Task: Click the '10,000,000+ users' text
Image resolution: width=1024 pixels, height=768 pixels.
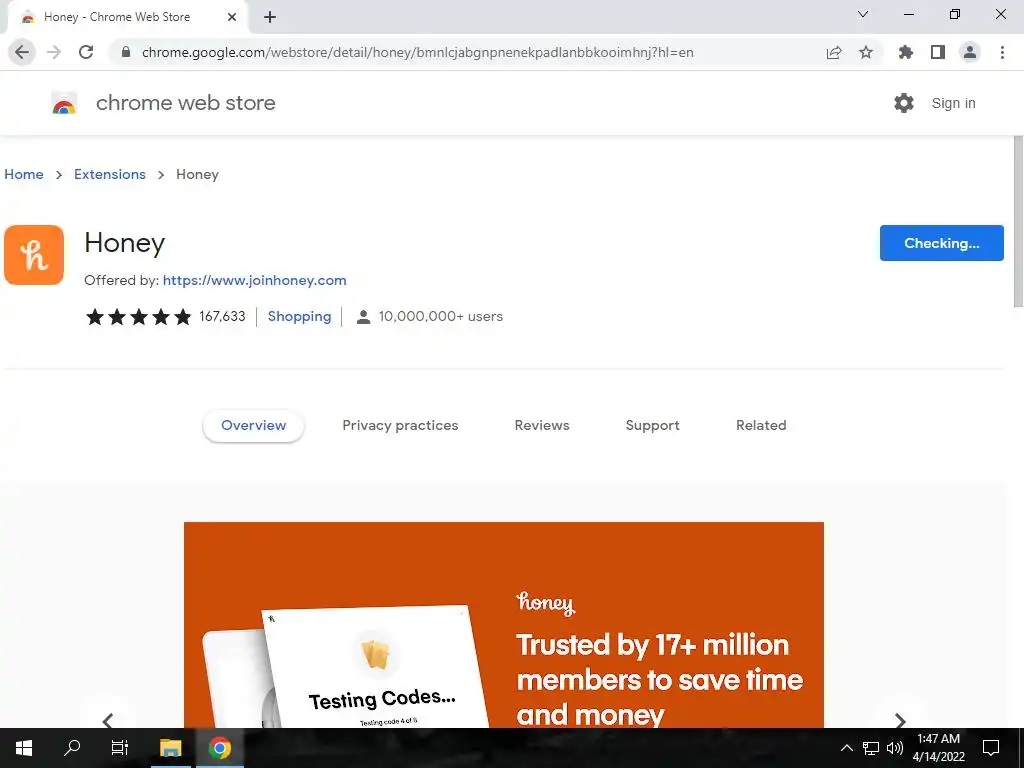Action: [x=441, y=316]
